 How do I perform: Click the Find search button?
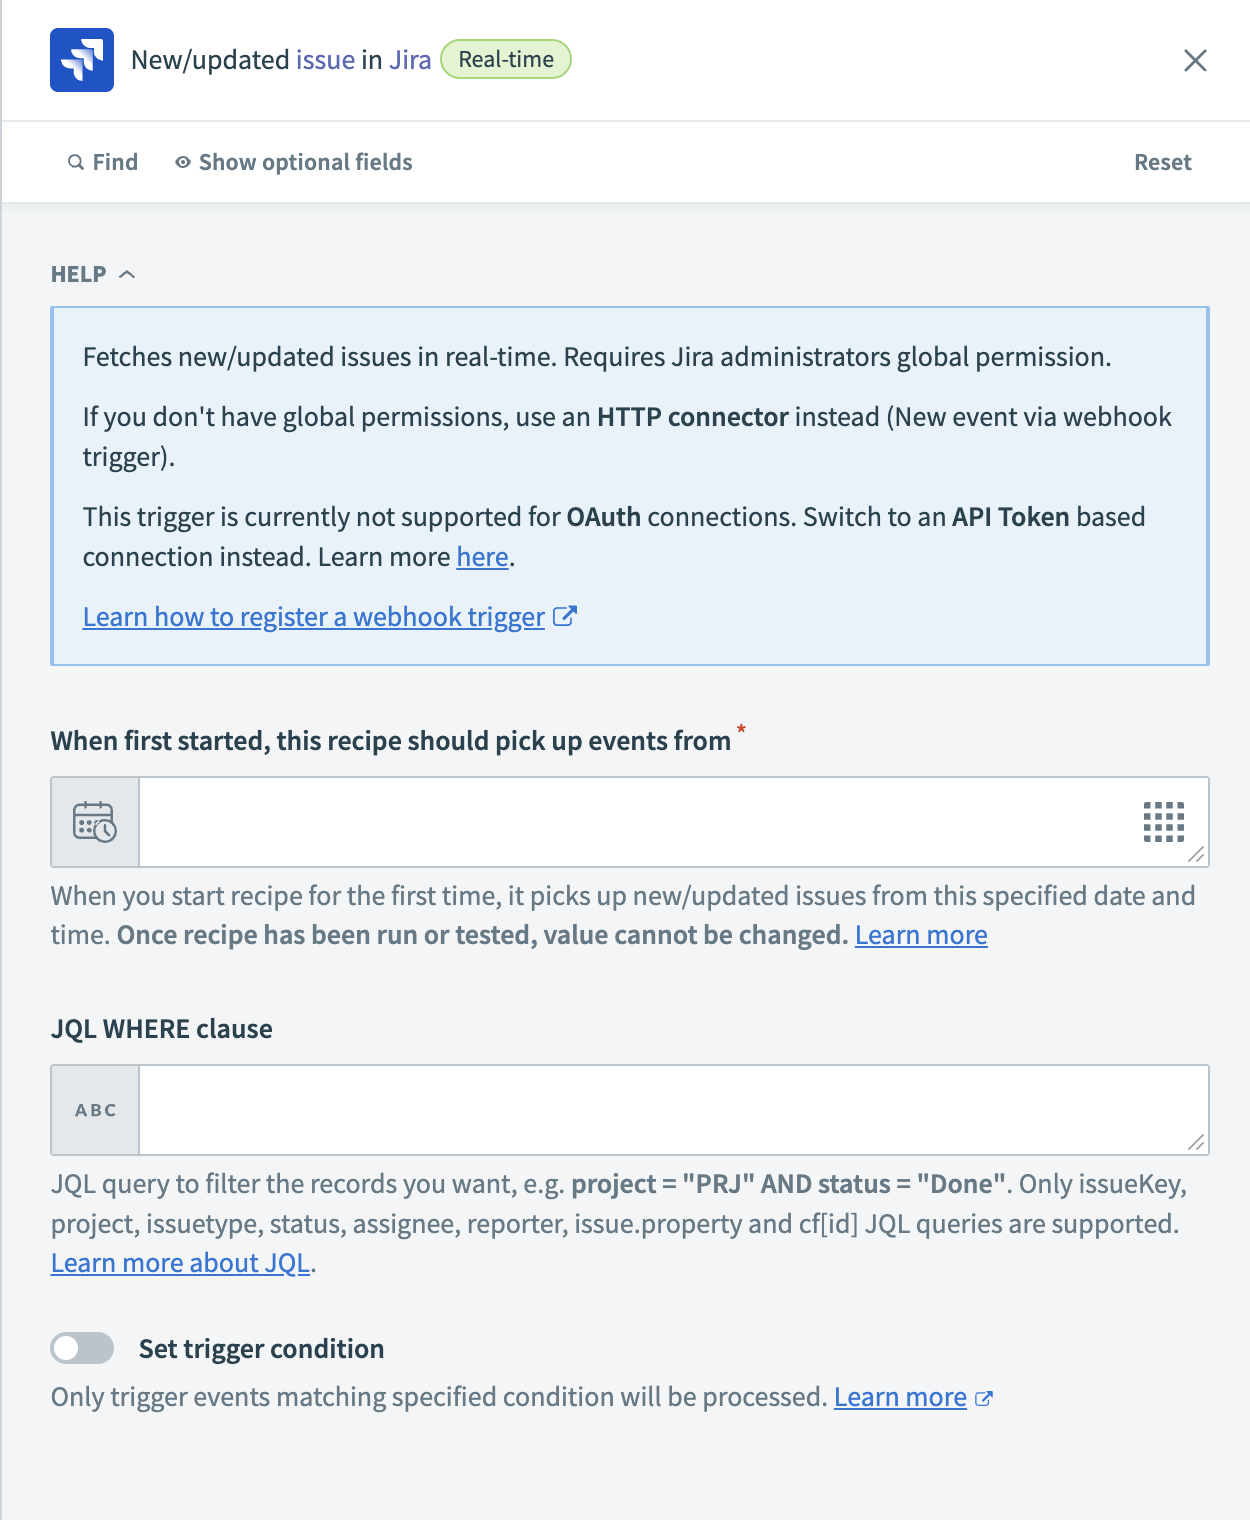(x=103, y=162)
